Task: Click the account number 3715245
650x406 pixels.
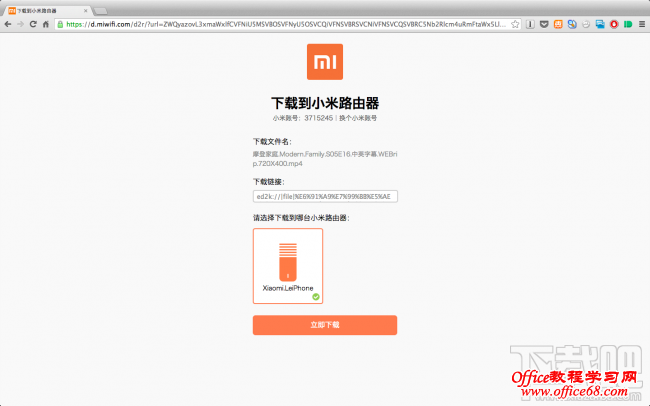Action: (x=318, y=118)
